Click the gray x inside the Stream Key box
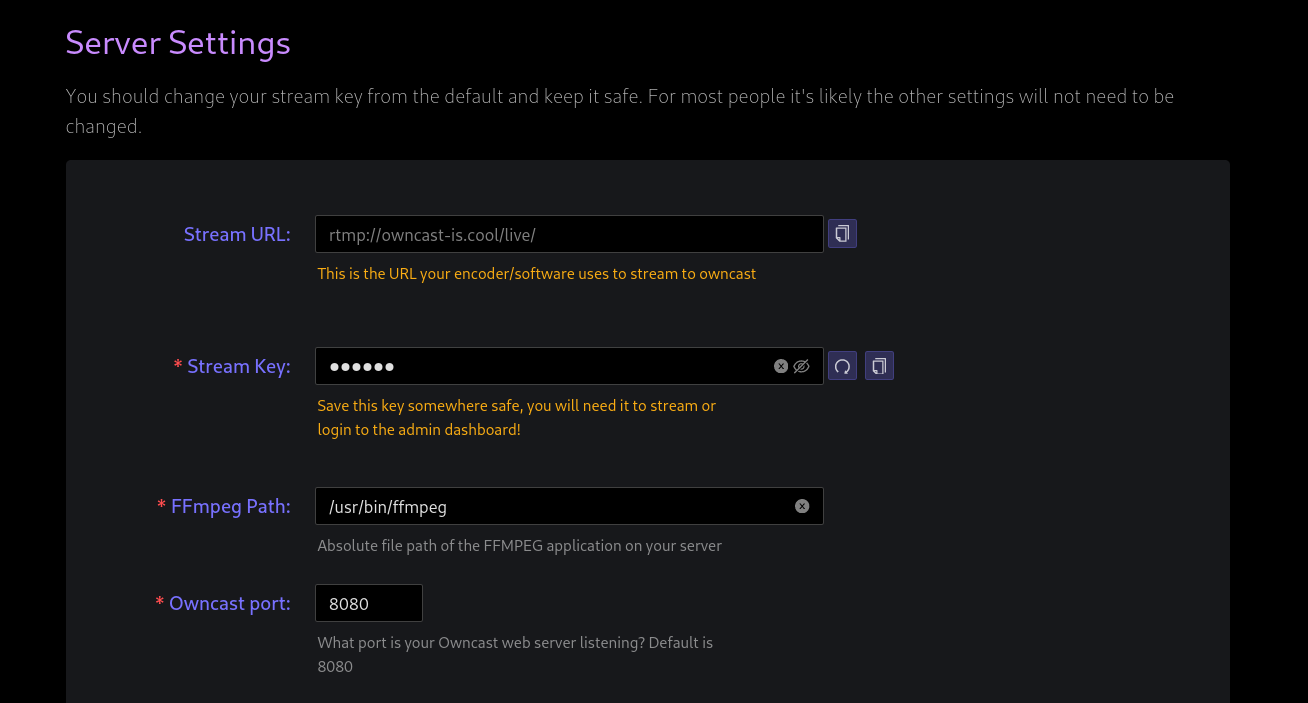Image resolution: width=1308 pixels, height=703 pixels. tap(780, 365)
